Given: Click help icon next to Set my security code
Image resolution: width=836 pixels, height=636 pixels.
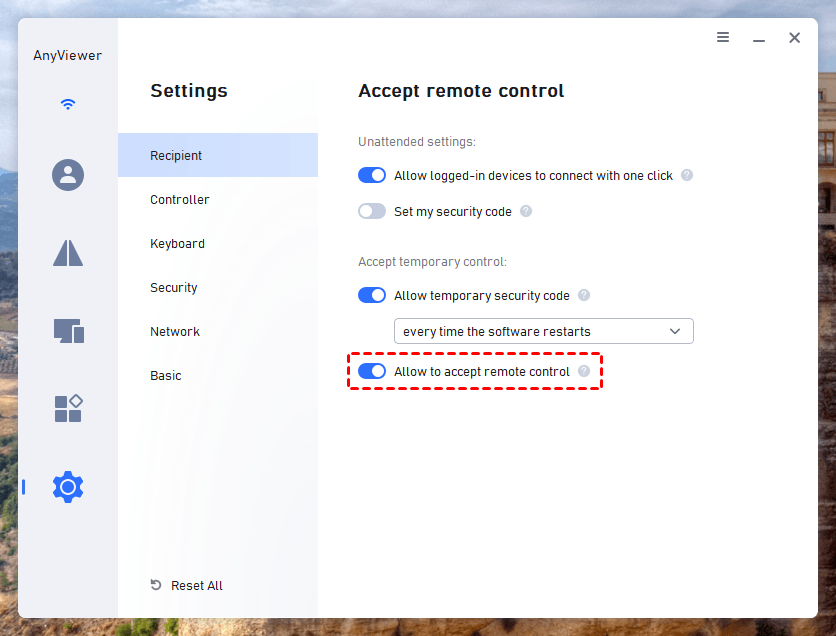Looking at the screenshot, I should [x=526, y=211].
